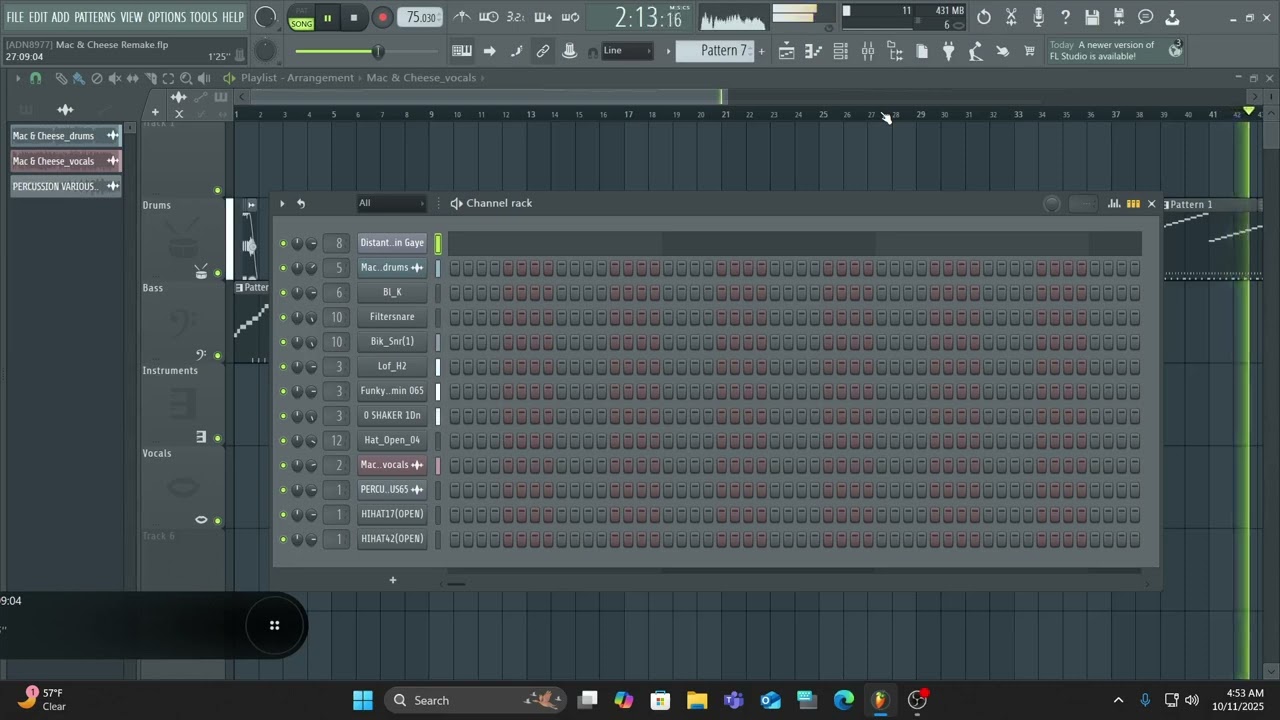Select the Mac..vocals channel indicator
Image resolution: width=1280 pixels, height=720 pixels.
[x=438, y=465]
